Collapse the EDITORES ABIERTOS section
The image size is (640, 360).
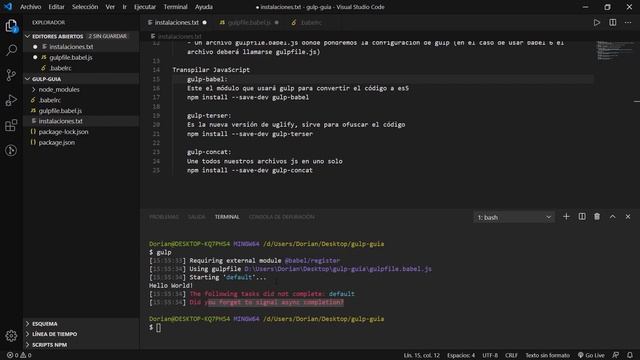click(81, 36)
